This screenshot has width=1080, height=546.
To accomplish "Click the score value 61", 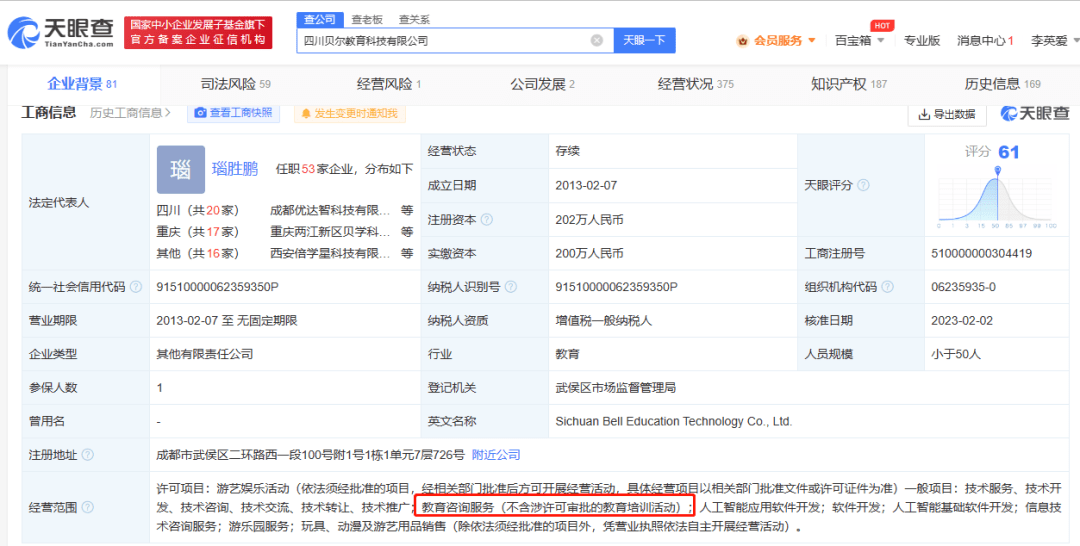I will coord(1009,152).
